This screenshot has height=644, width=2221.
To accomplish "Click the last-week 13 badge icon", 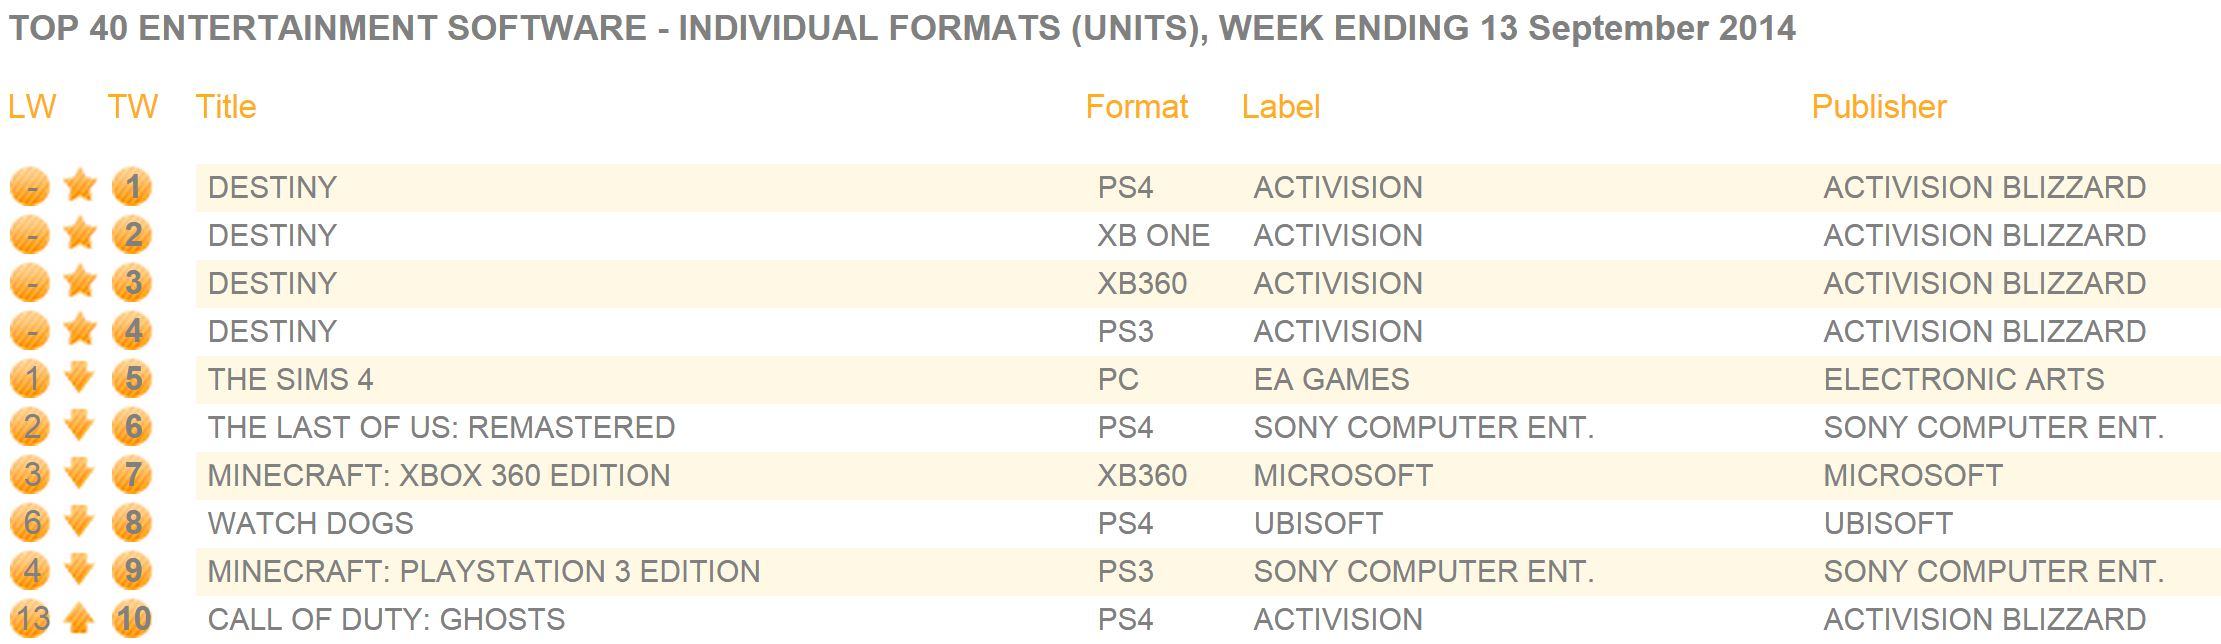I will 30,619.
